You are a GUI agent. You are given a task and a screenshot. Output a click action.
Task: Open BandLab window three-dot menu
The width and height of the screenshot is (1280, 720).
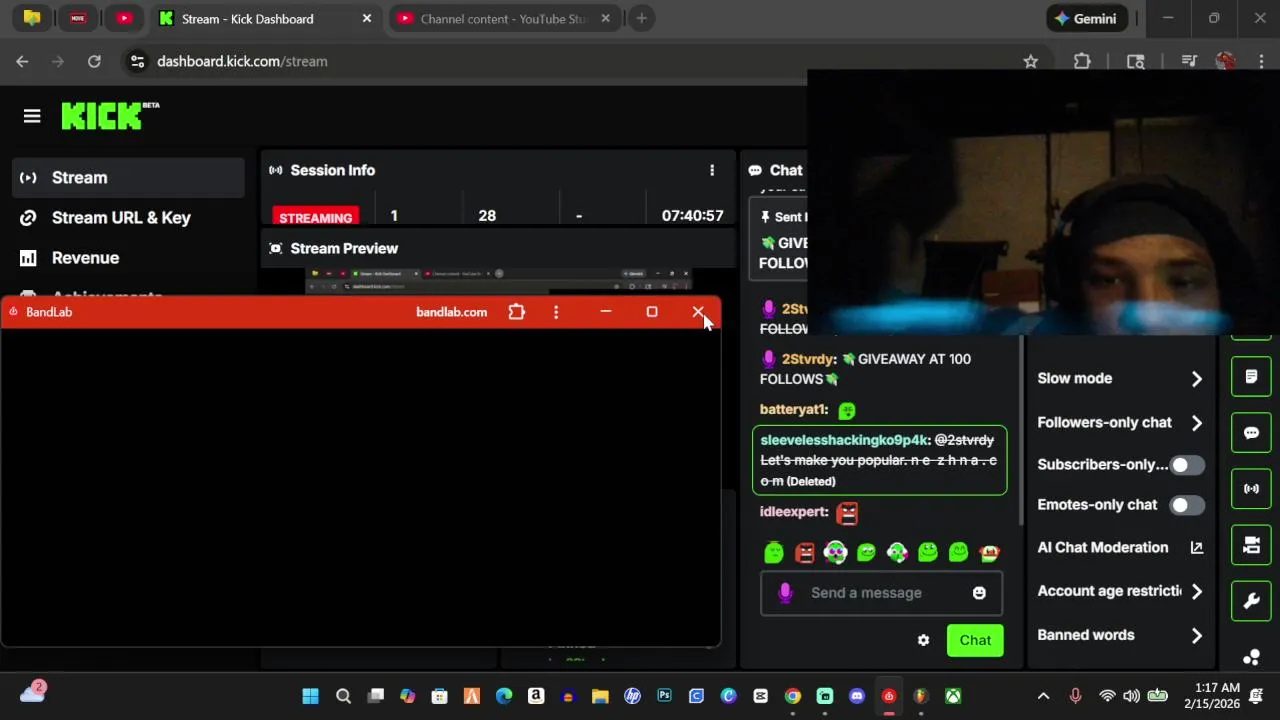[556, 312]
